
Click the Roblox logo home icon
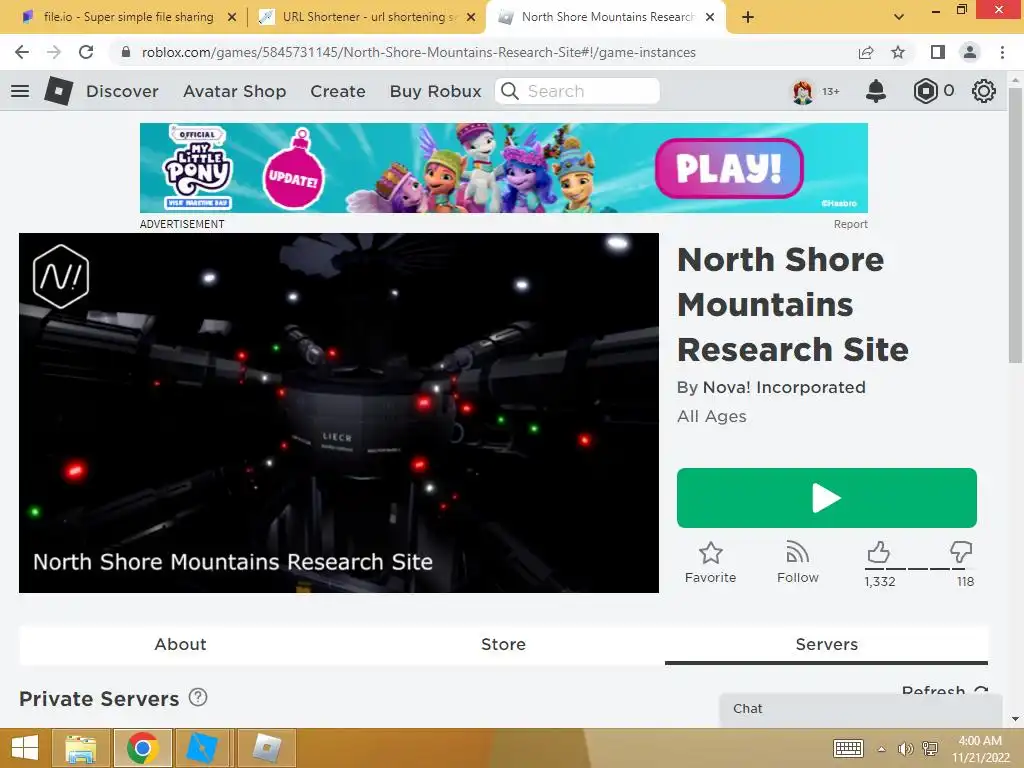click(58, 91)
